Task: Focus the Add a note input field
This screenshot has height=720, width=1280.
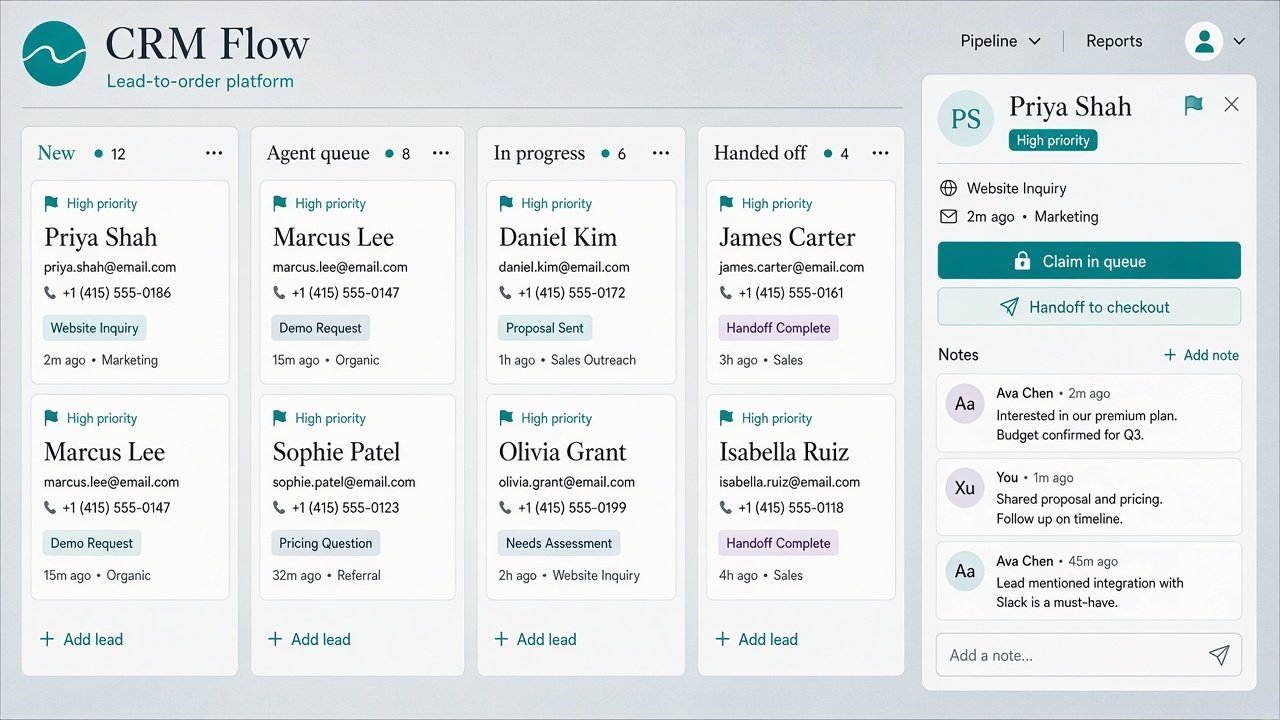Action: point(1089,655)
